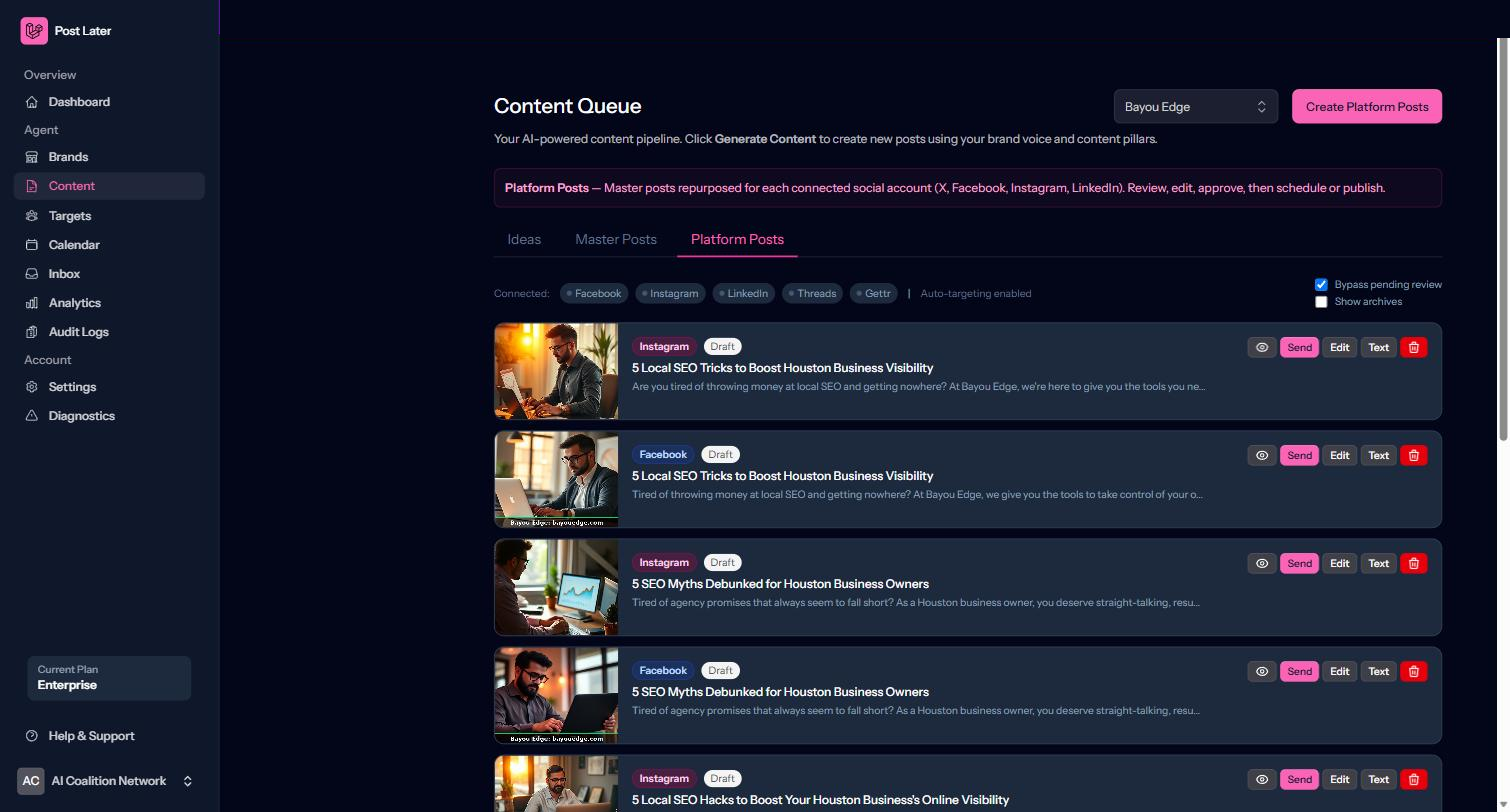
Task: Open Audit Logs in the sidebar
Action: [109, 332]
